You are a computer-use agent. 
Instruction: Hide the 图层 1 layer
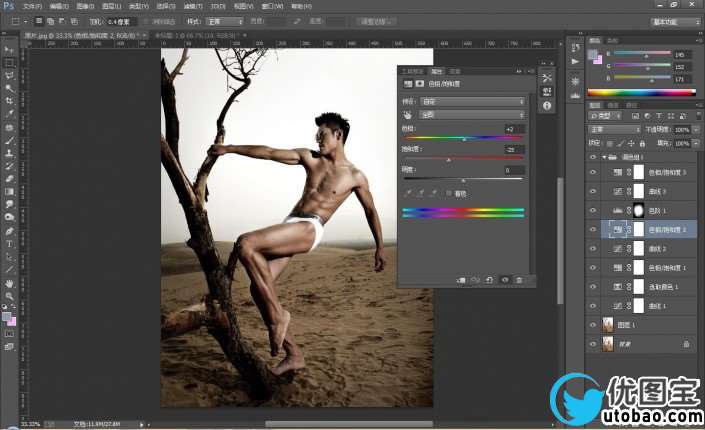click(x=593, y=325)
